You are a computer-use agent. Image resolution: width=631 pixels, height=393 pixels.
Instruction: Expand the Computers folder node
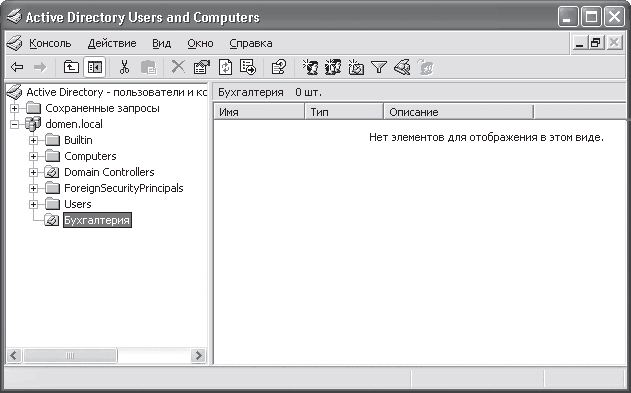[x=33, y=156]
